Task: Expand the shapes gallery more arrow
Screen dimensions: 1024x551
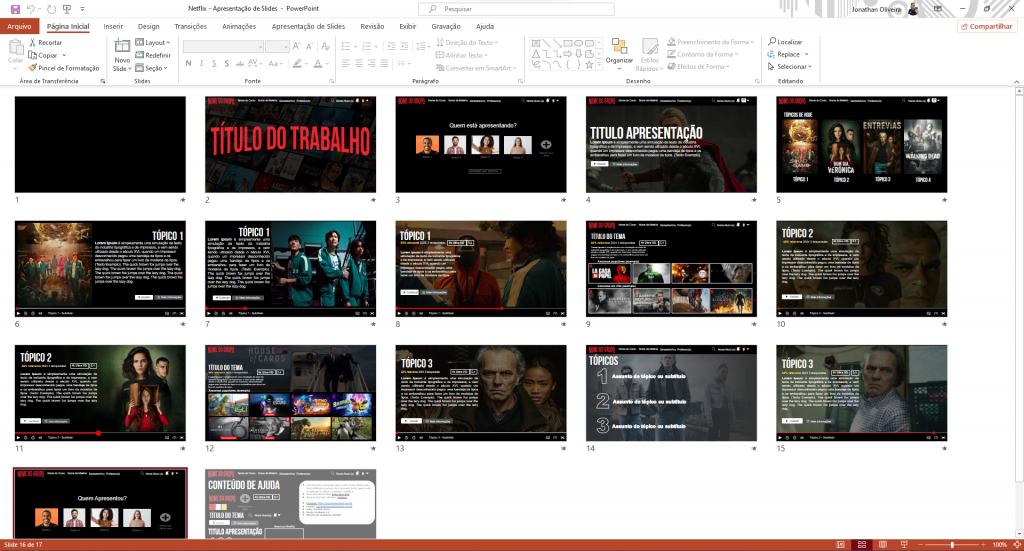Action: tap(598, 65)
